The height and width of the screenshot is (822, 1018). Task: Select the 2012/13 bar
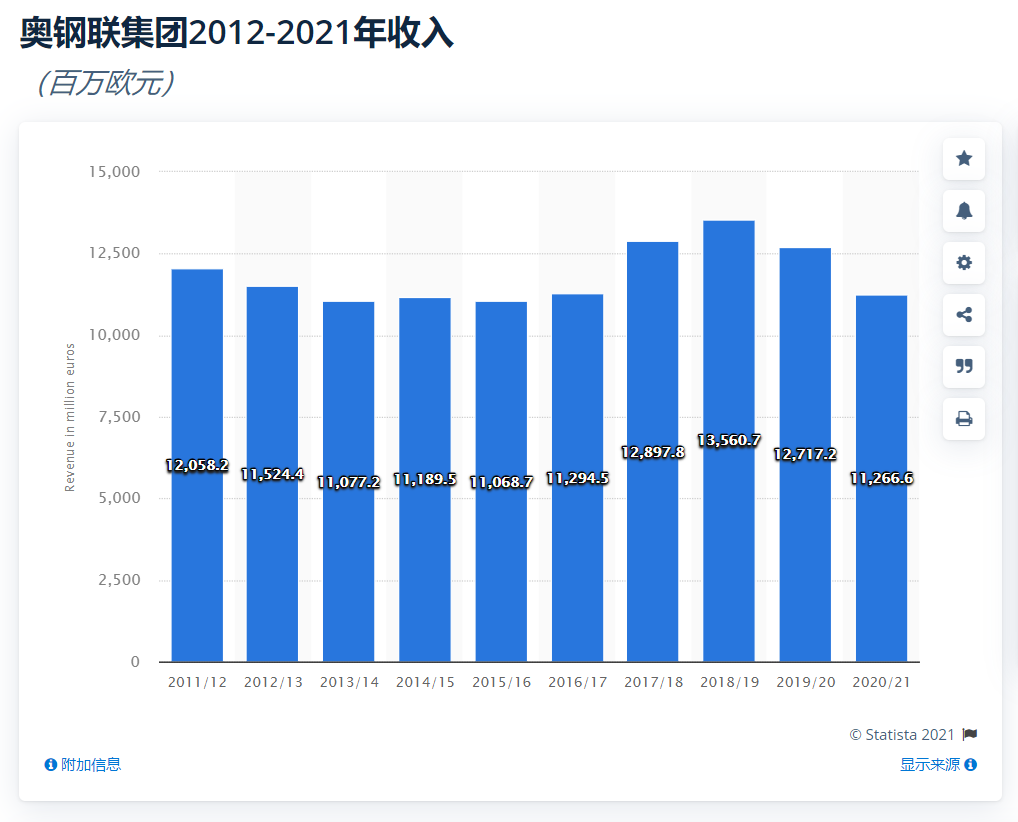273,475
